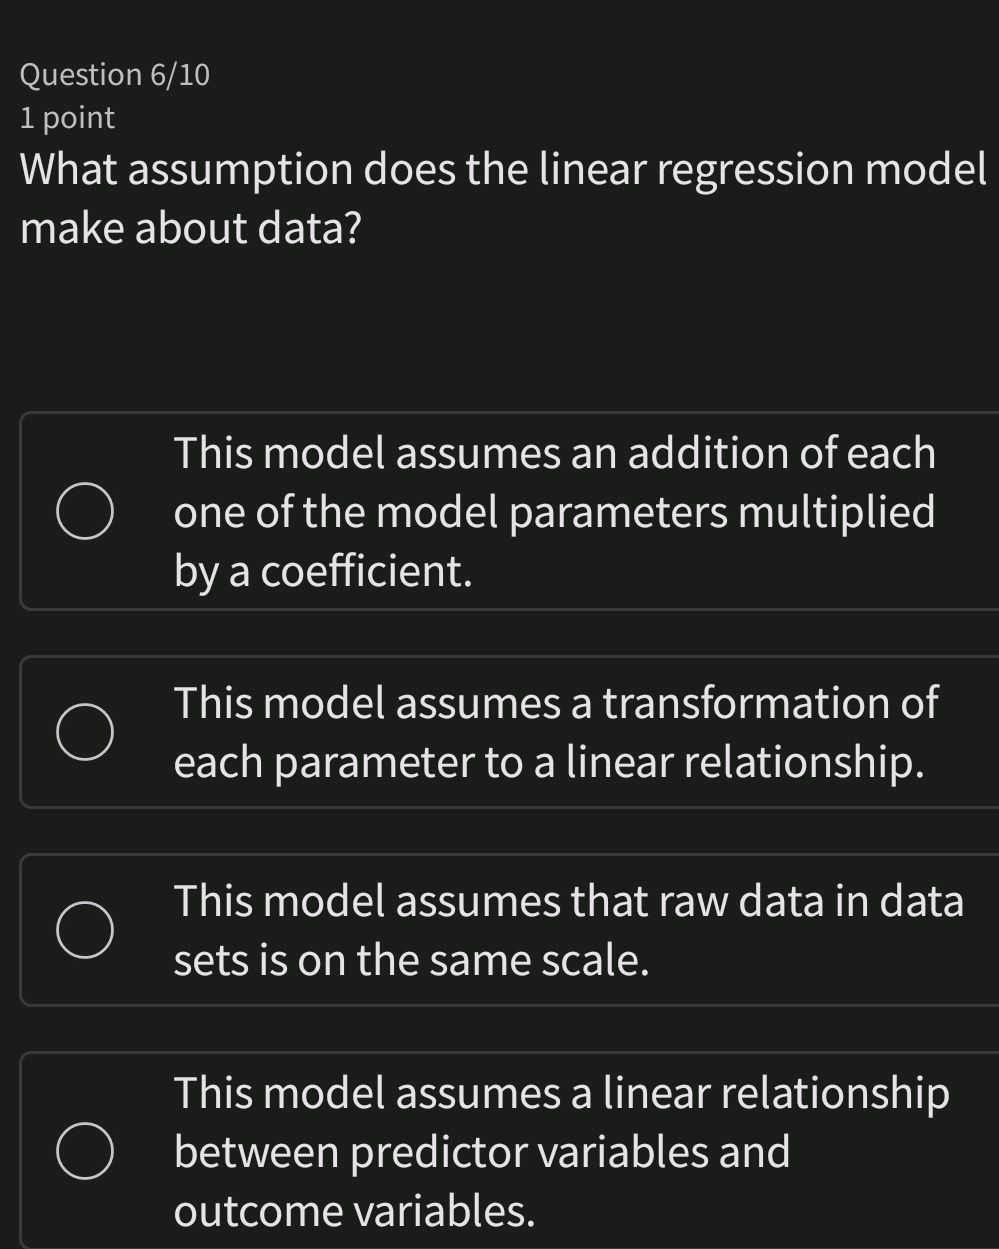Click the phrase 'outcome variables' in last option

click(355, 1209)
